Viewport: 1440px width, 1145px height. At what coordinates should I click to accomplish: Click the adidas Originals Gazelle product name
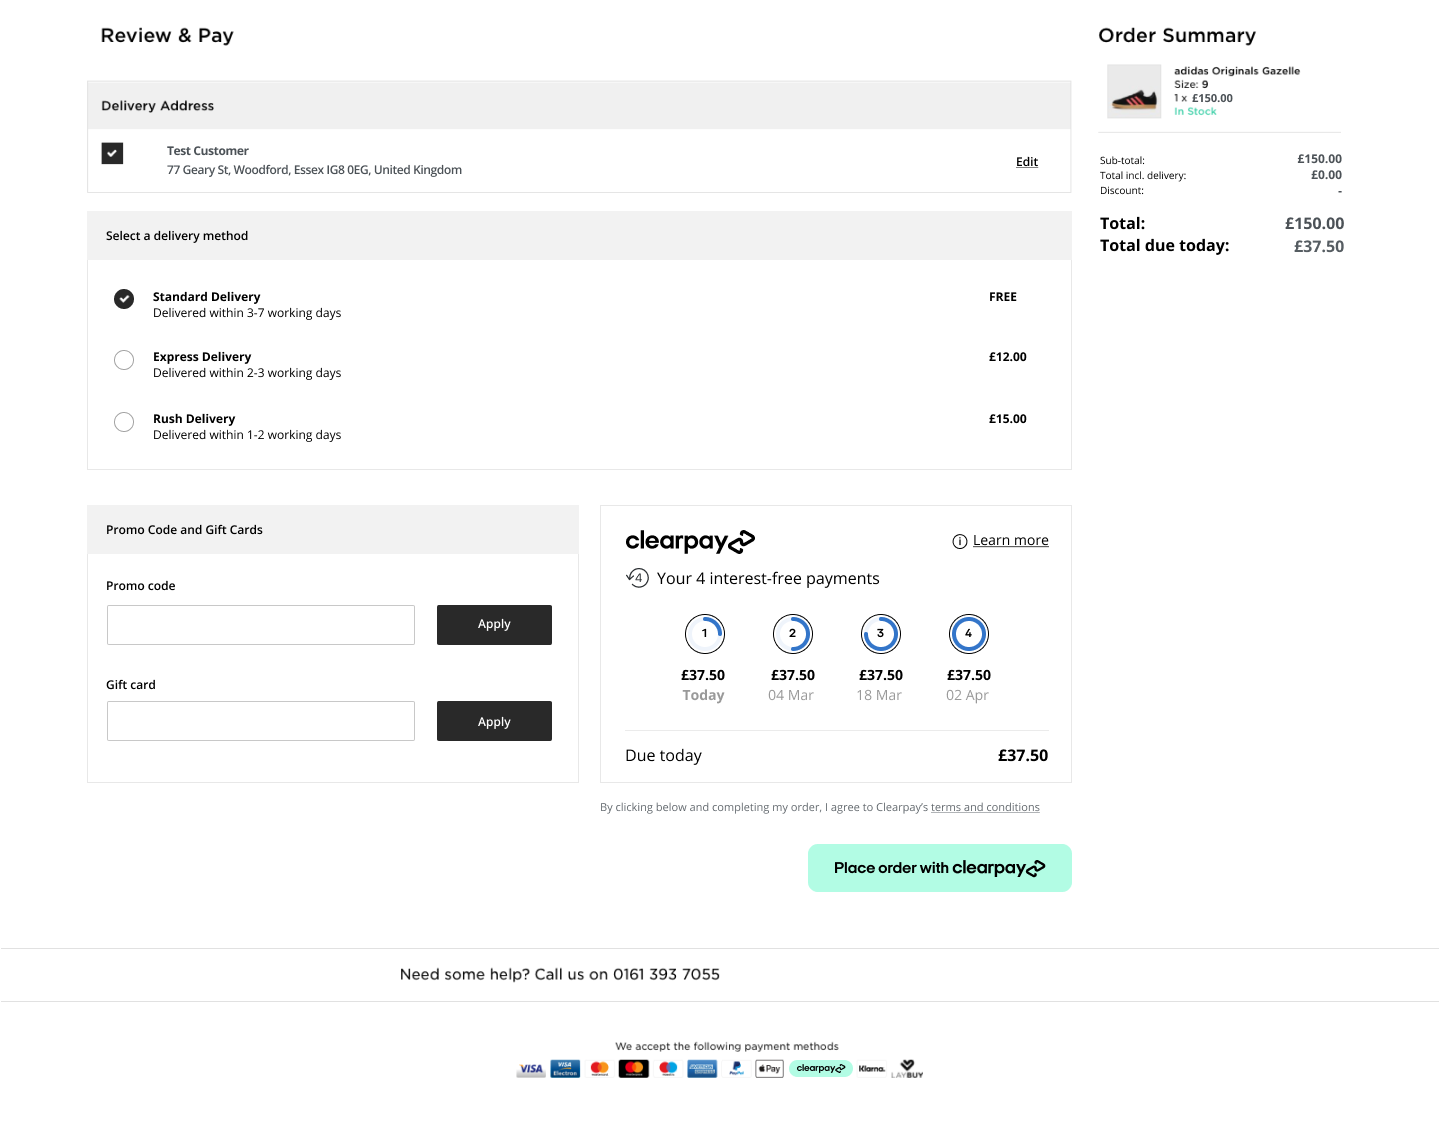(x=1237, y=71)
